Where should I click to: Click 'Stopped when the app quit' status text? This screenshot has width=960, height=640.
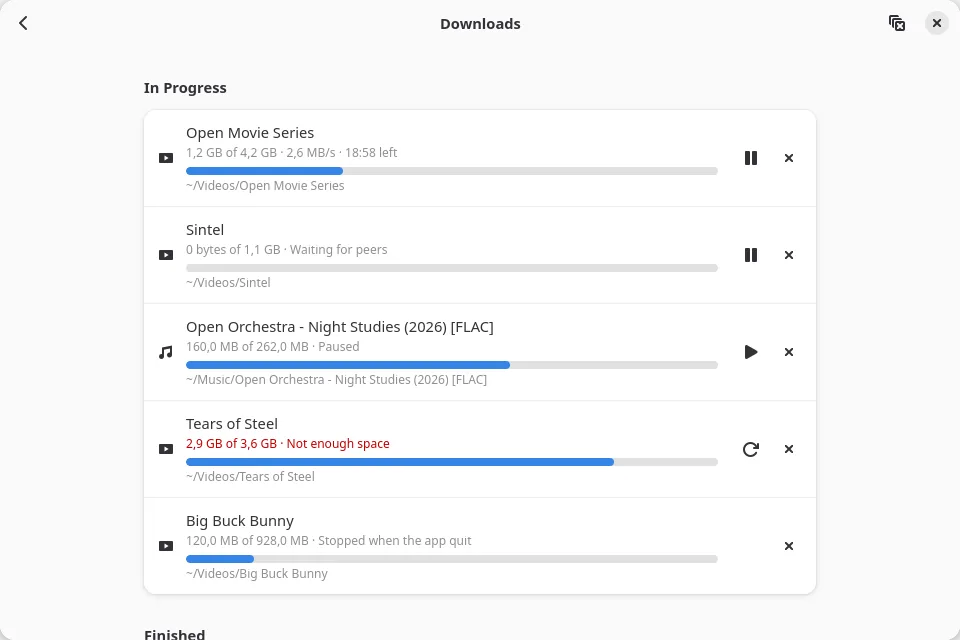(x=395, y=541)
